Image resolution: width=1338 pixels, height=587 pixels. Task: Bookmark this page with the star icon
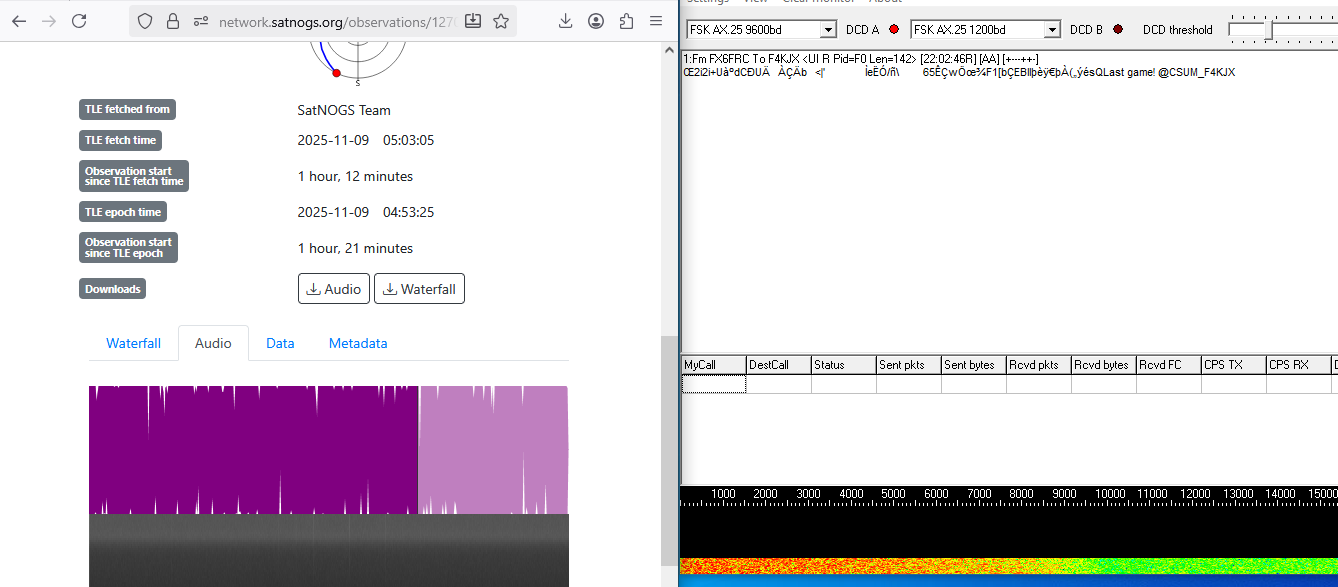click(501, 21)
